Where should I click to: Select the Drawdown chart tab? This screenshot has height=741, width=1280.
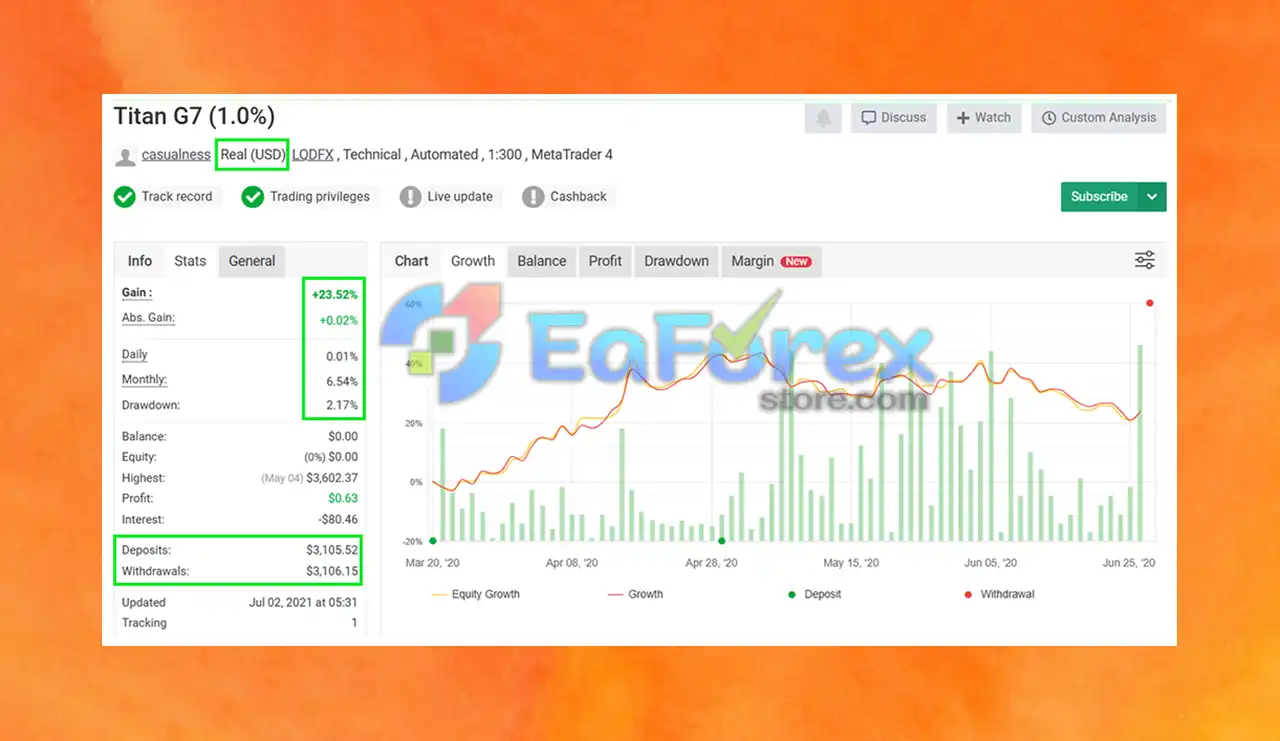pyautogui.click(x=676, y=261)
